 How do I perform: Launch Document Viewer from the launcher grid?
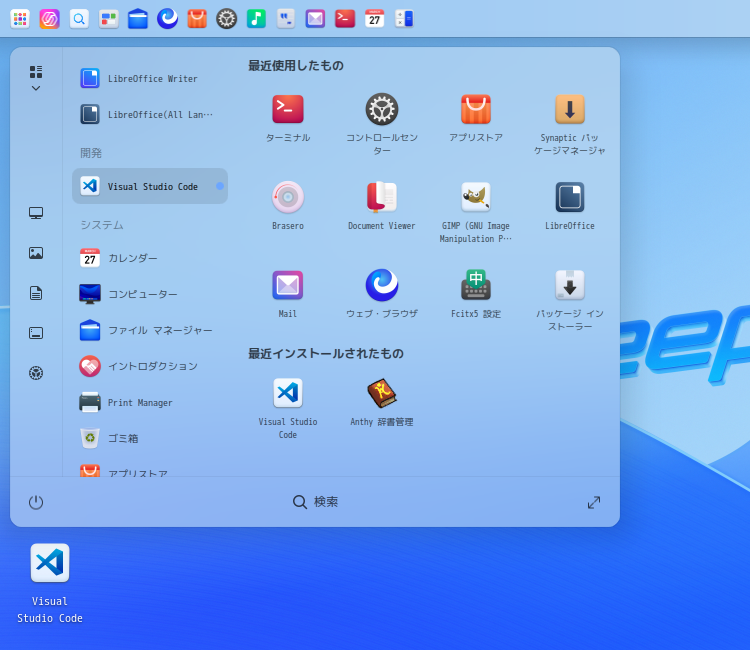[x=381, y=198]
